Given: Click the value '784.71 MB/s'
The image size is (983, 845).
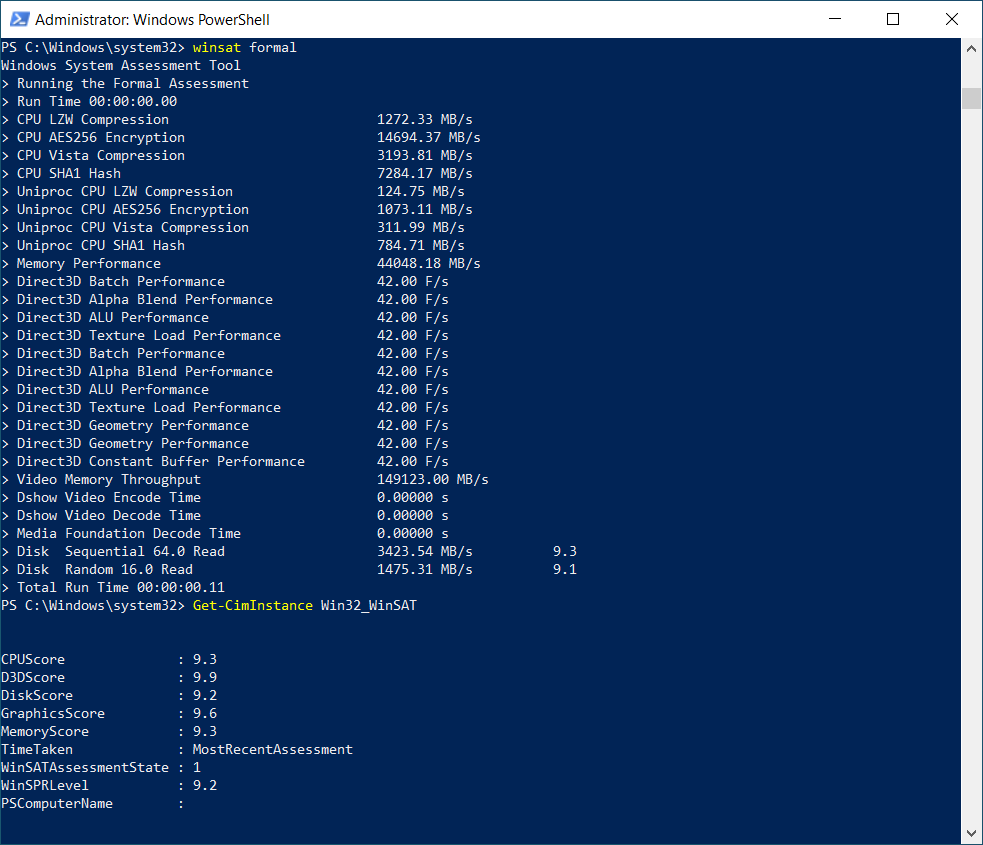Looking at the screenshot, I should [x=421, y=246].
